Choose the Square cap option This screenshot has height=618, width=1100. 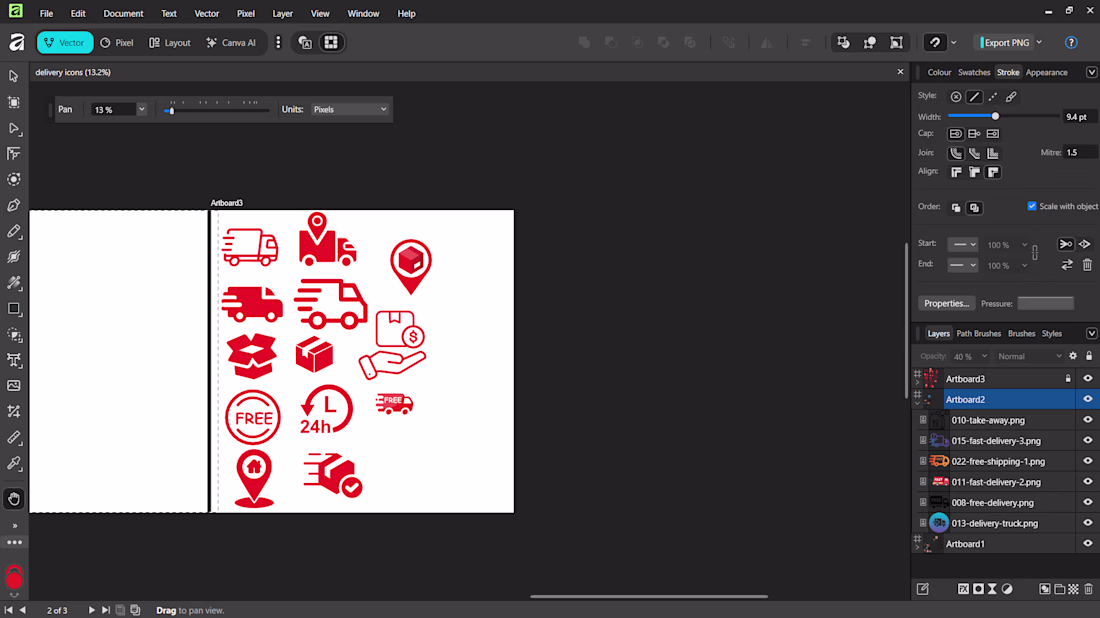pos(993,134)
